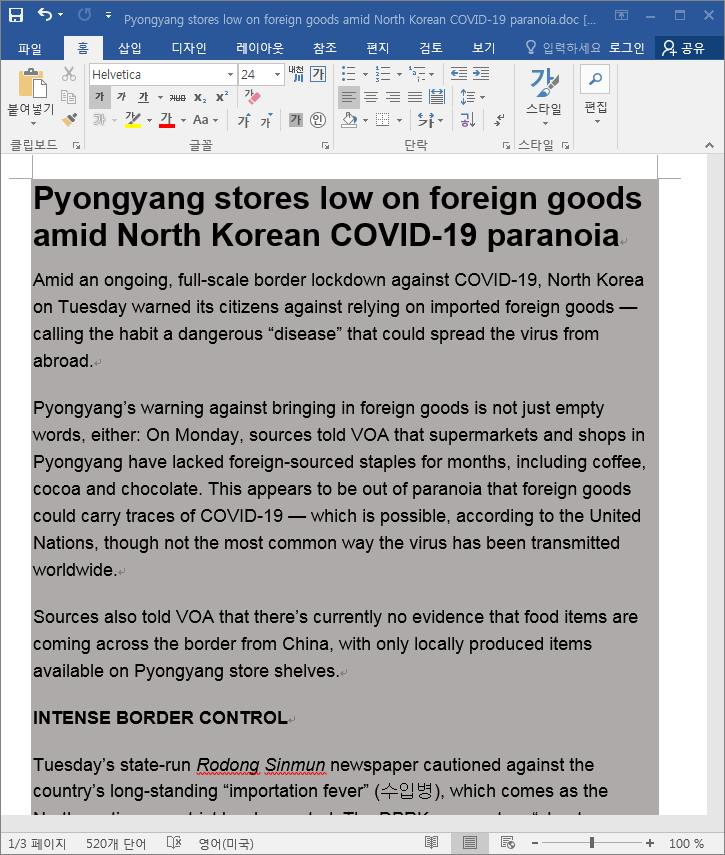Open the Helvetica font name dropdown
Image resolution: width=725 pixels, height=855 pixels.
(x=230, y=74)
